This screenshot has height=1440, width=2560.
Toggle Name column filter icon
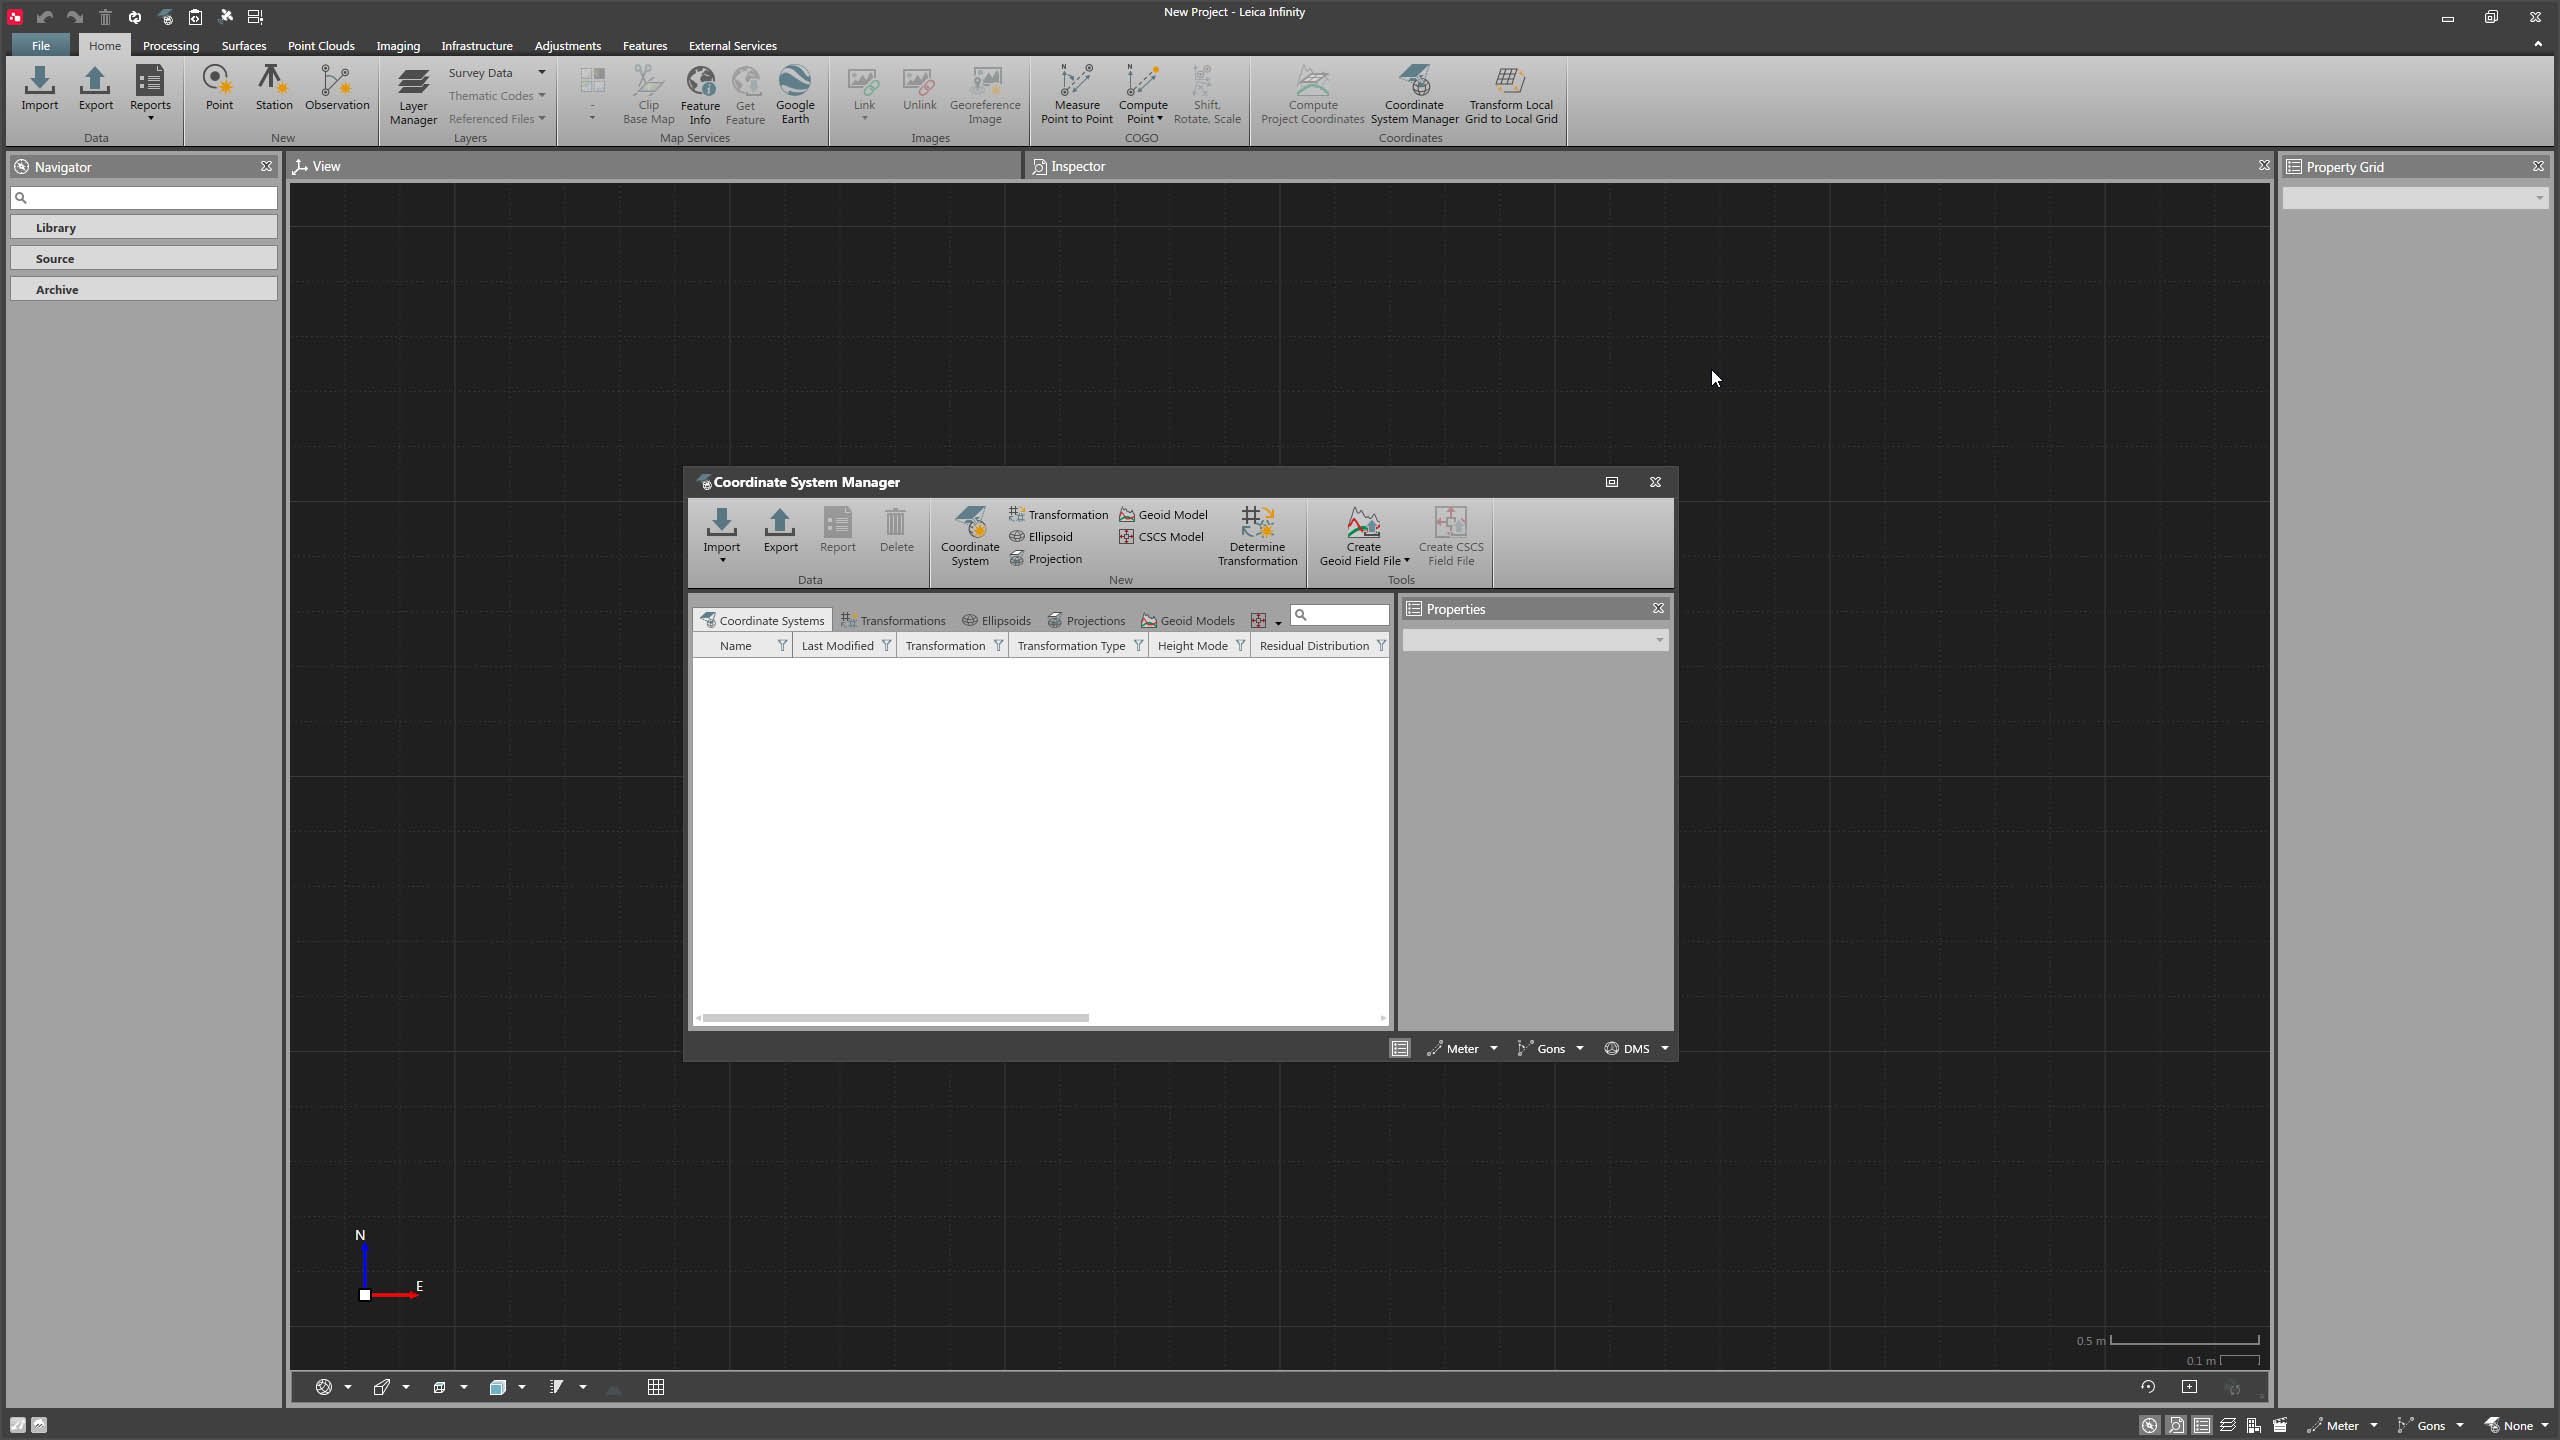coord(782,646)
